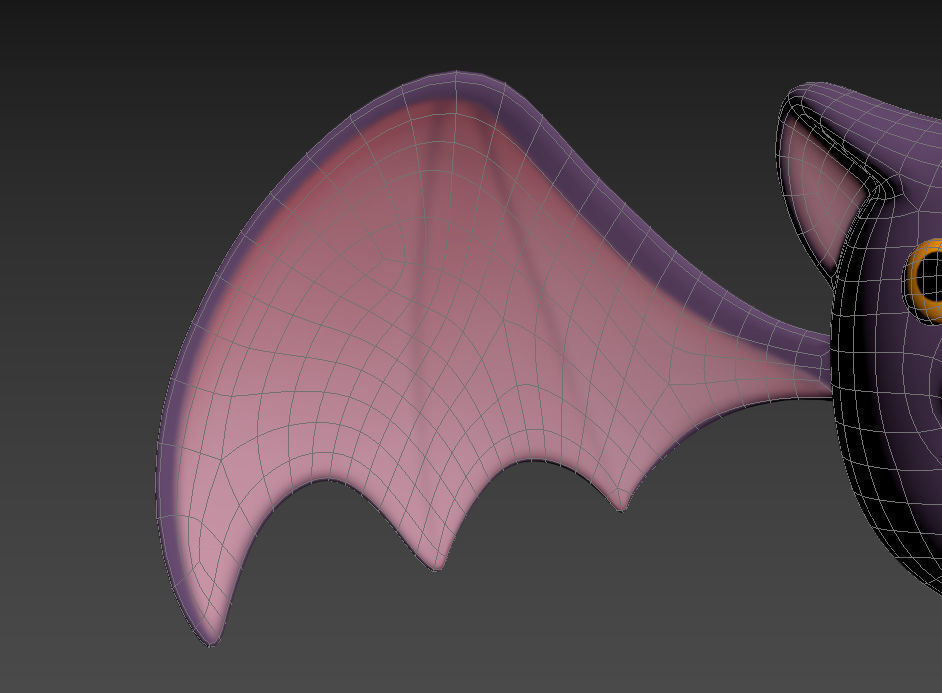Viewport: 942px width, 693px height.
Task: Click the bat's orange eye ring
Action: [914, 281]
